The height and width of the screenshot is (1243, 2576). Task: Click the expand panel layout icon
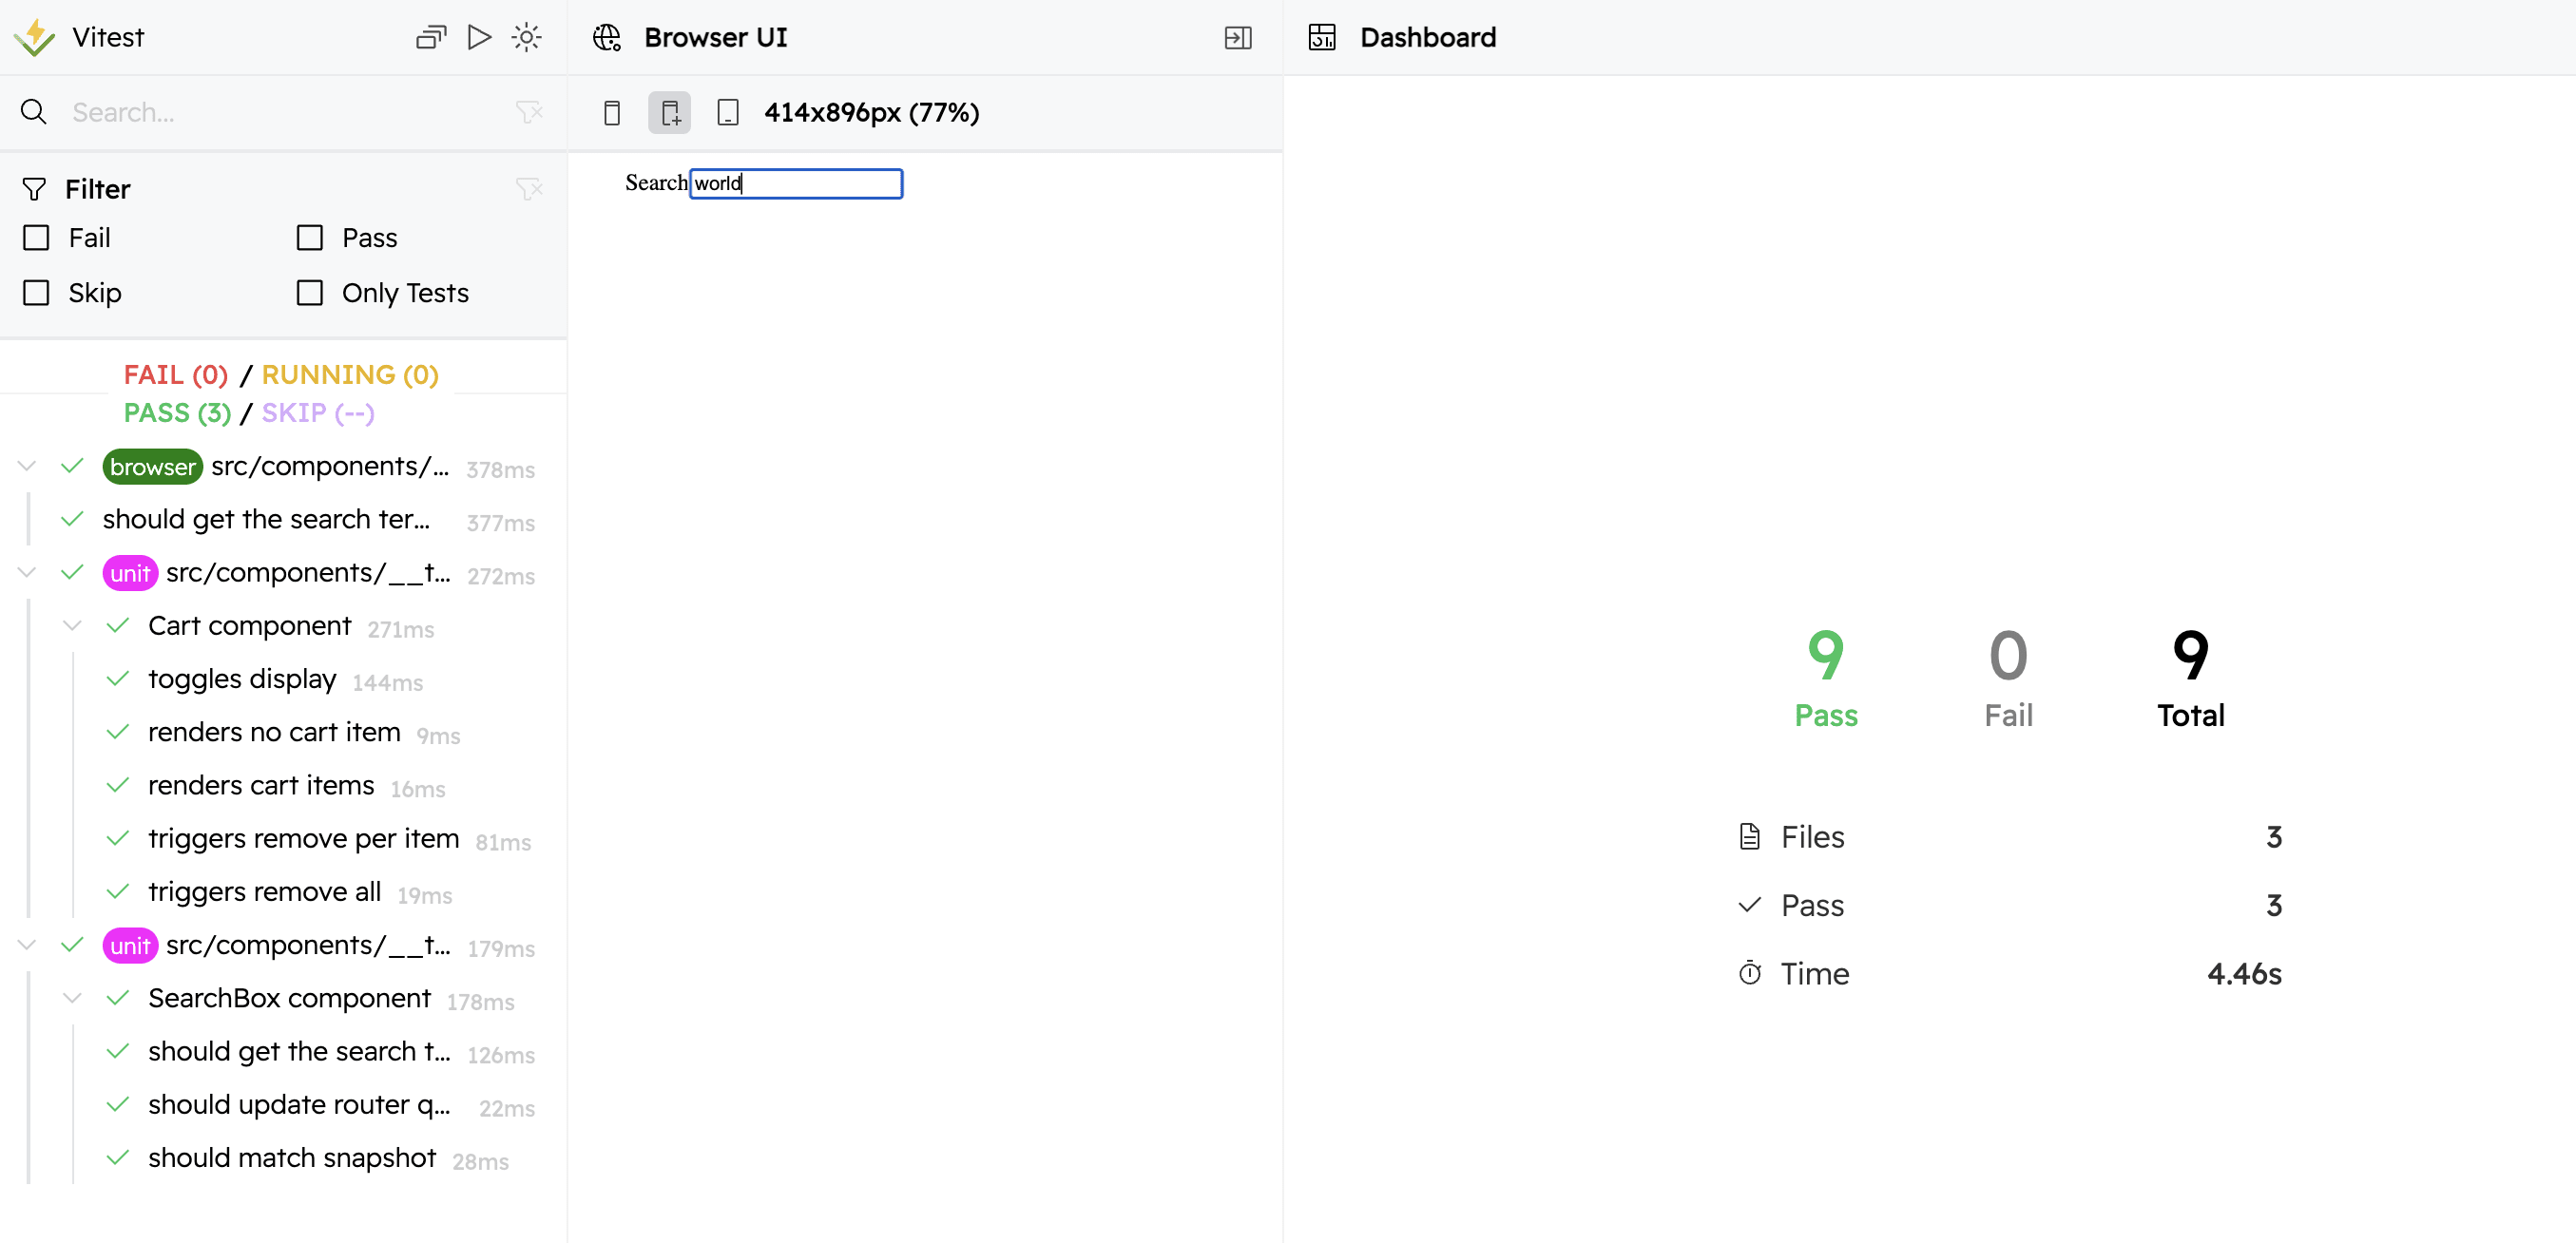(1240, 36)
